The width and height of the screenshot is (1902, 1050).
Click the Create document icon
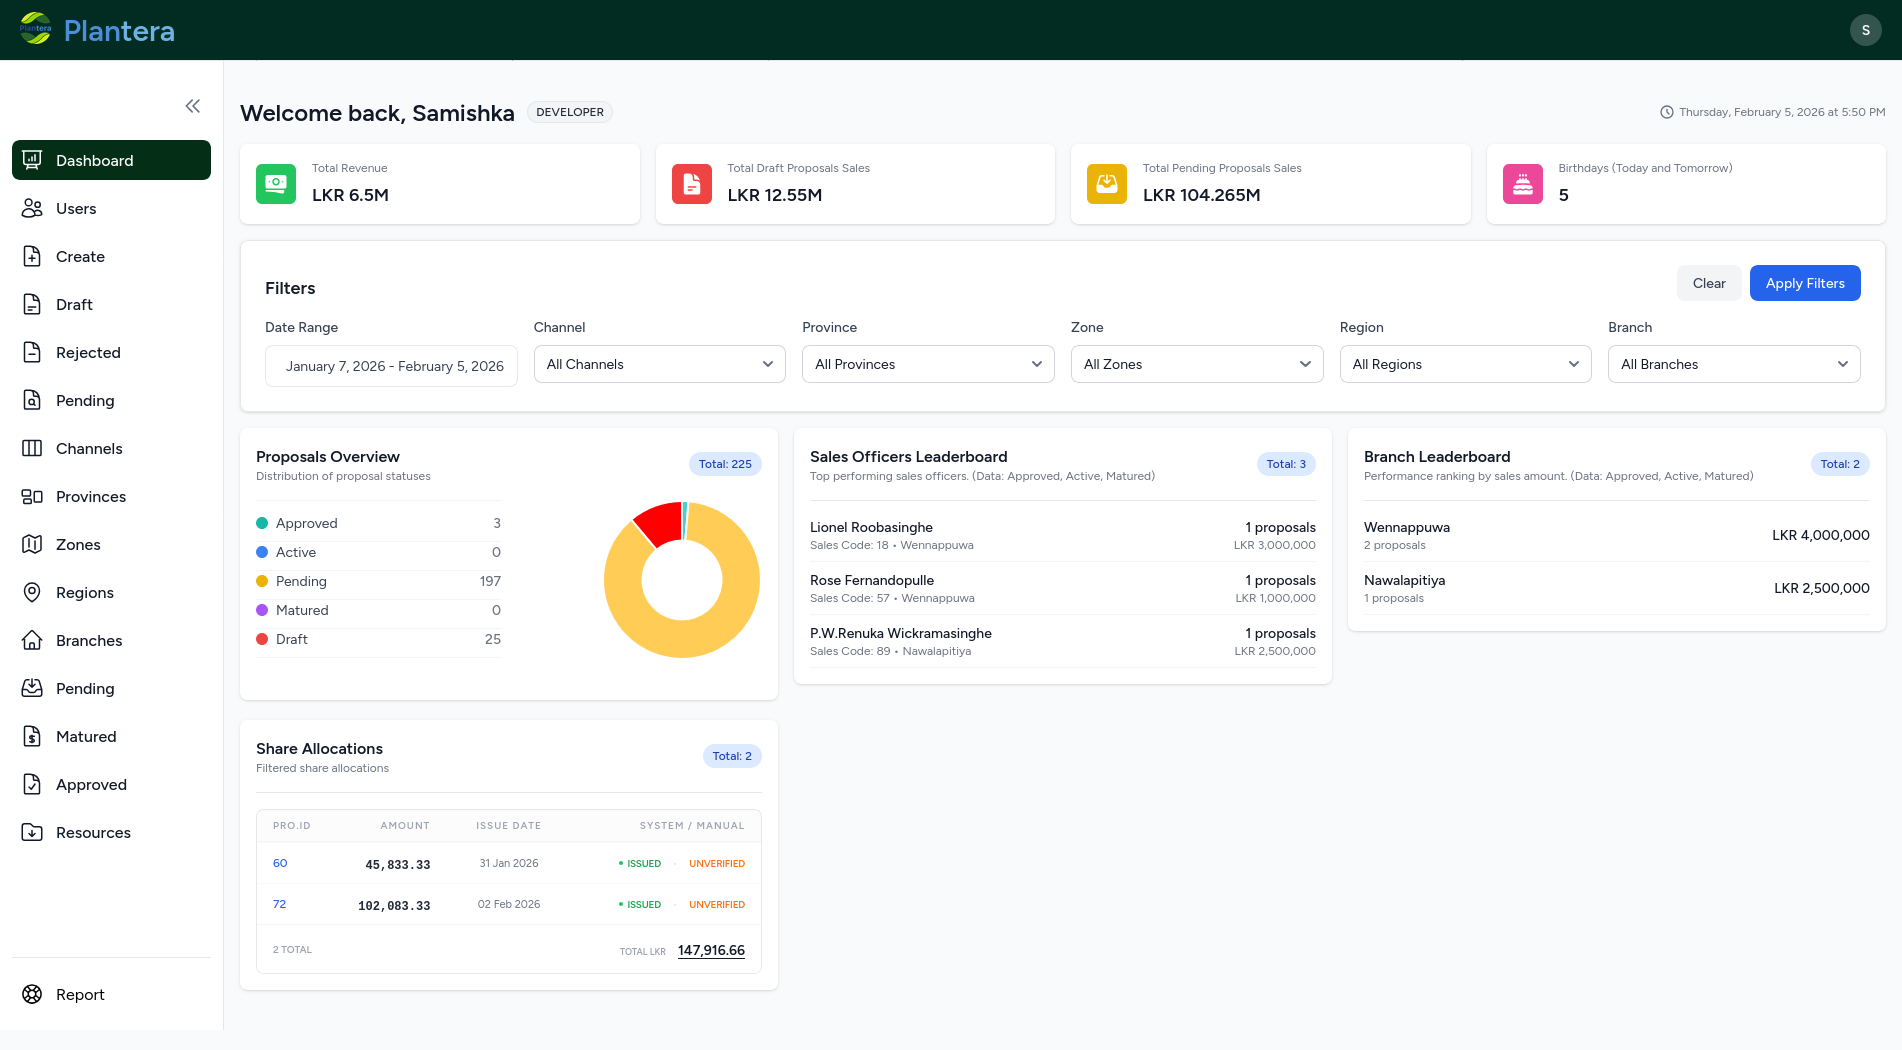[x=31, y=256]
